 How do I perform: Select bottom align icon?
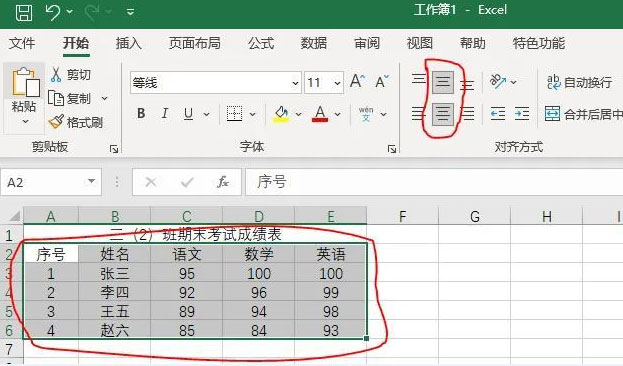(467, 85)
